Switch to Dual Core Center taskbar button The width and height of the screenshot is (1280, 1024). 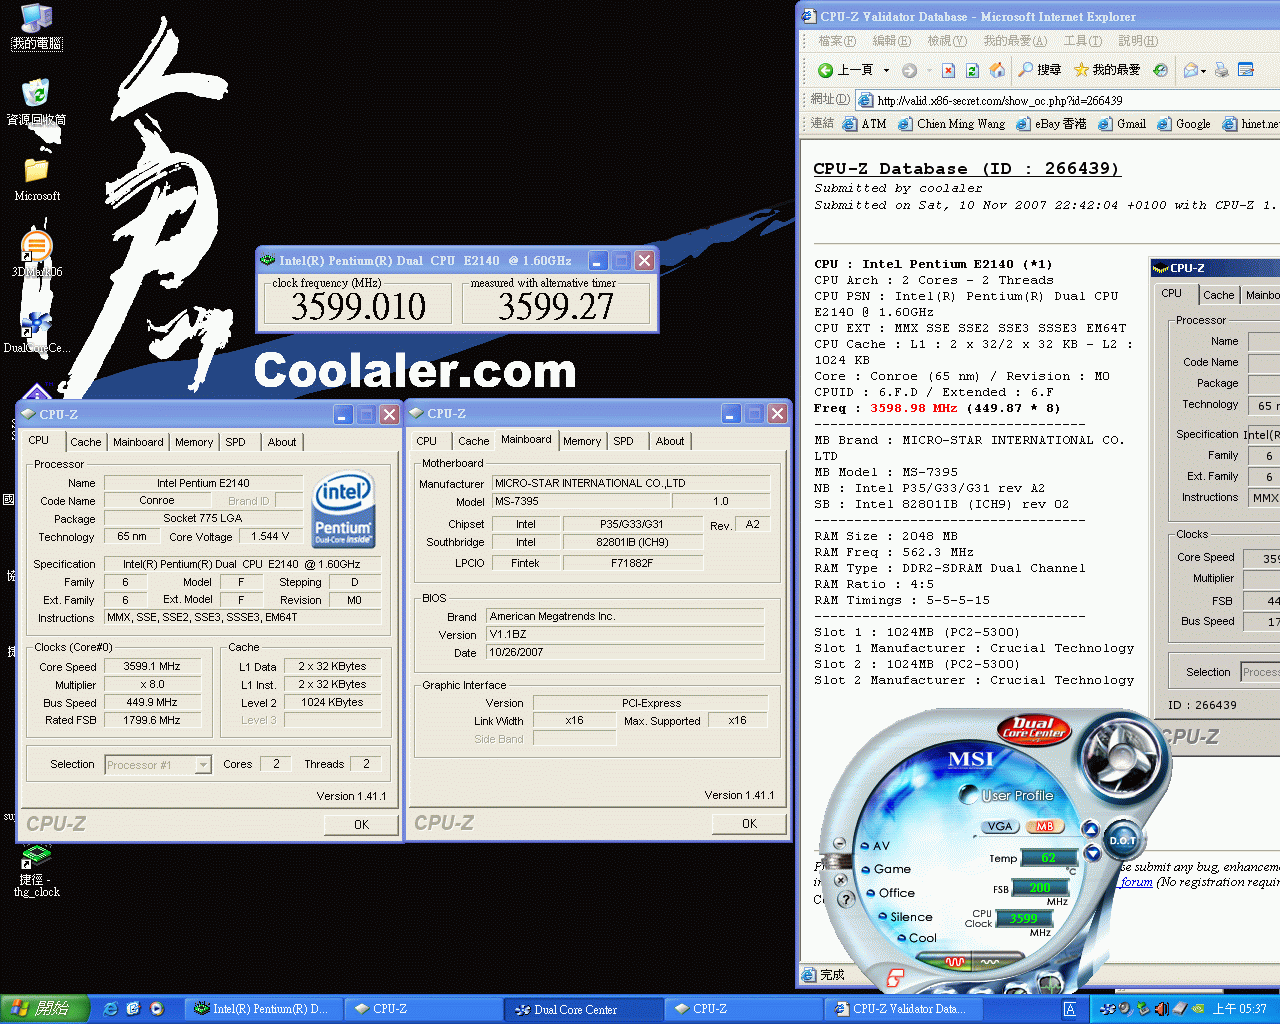pyautogui.click(x=584, y=1010)
